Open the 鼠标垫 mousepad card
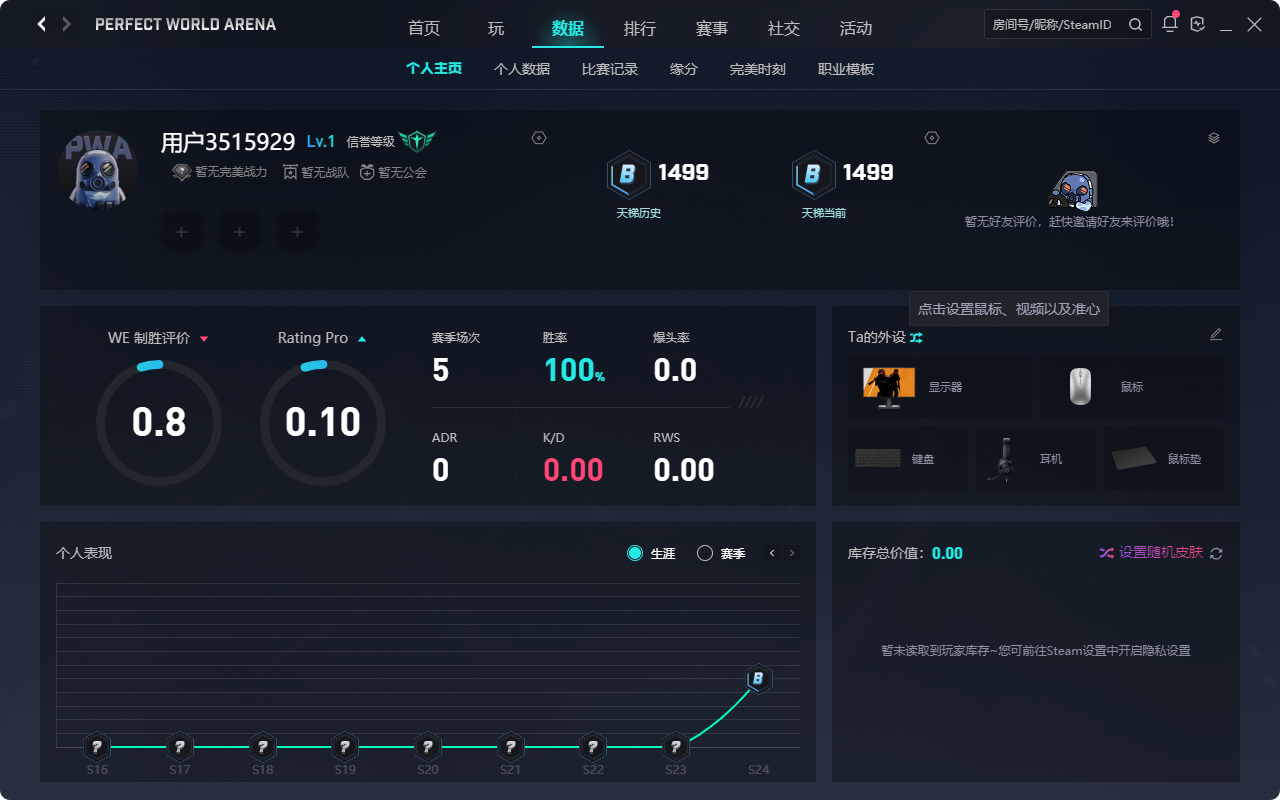Viewport: 1280px width, 800px height. coord(1164,459)
